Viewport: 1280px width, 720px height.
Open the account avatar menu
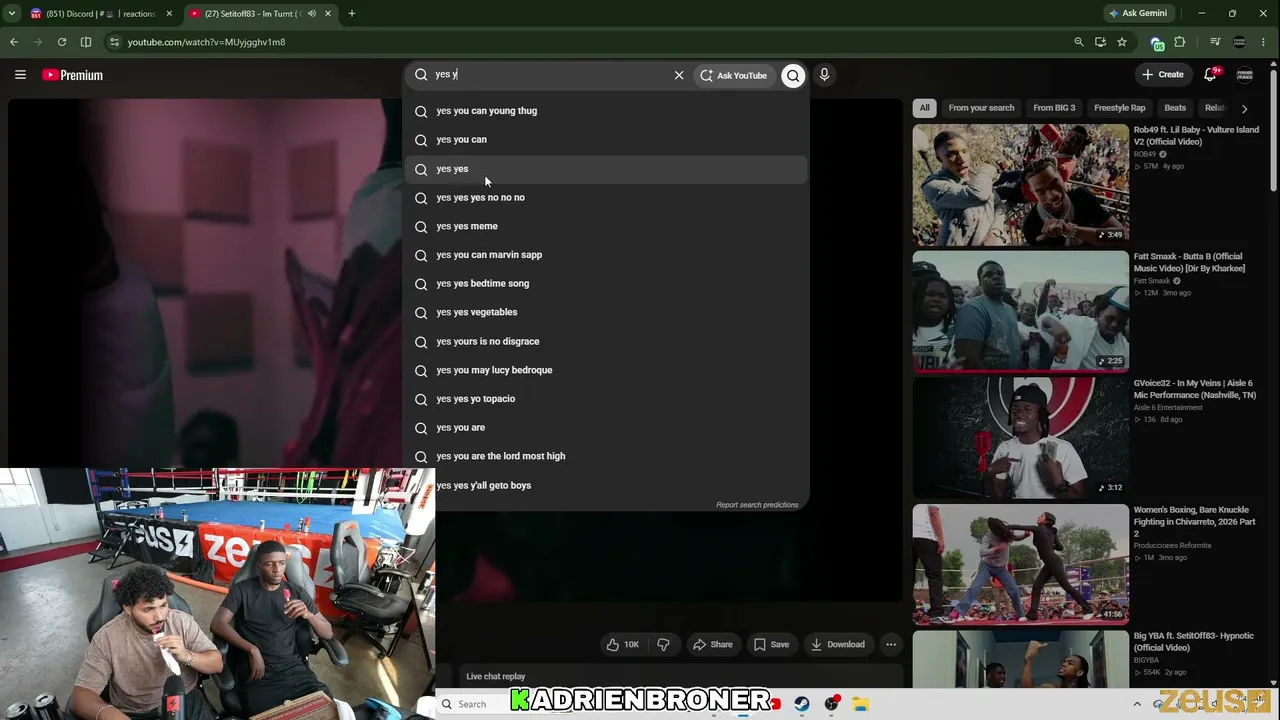pyautogui.click(x=1245, y=75)
